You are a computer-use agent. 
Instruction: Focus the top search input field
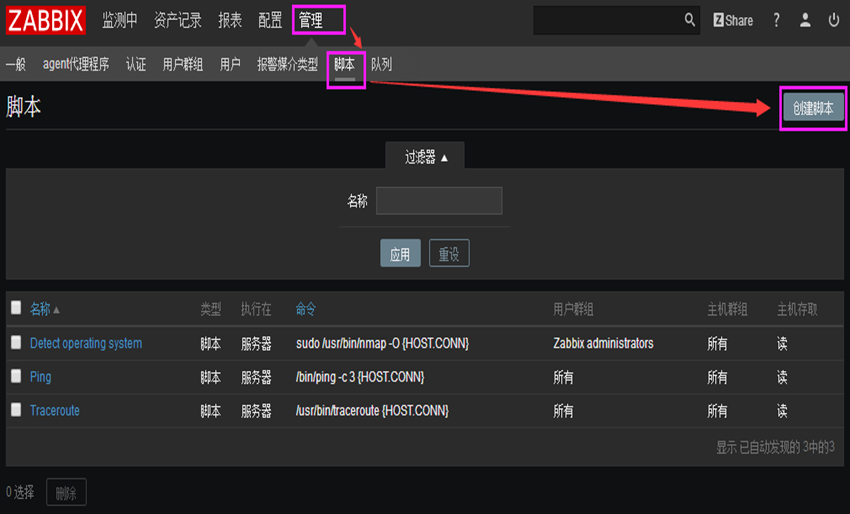click(608, 21)
